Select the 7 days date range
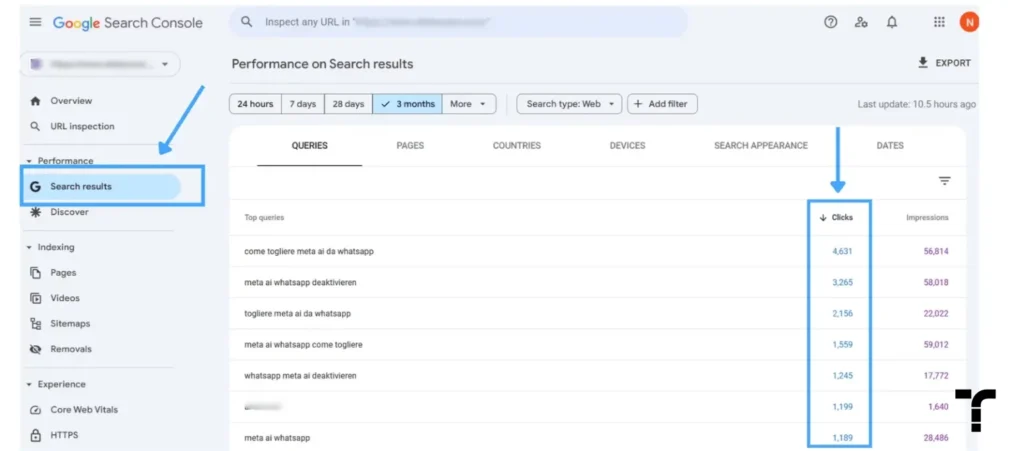1024x451 pixels. coord(302,104)
